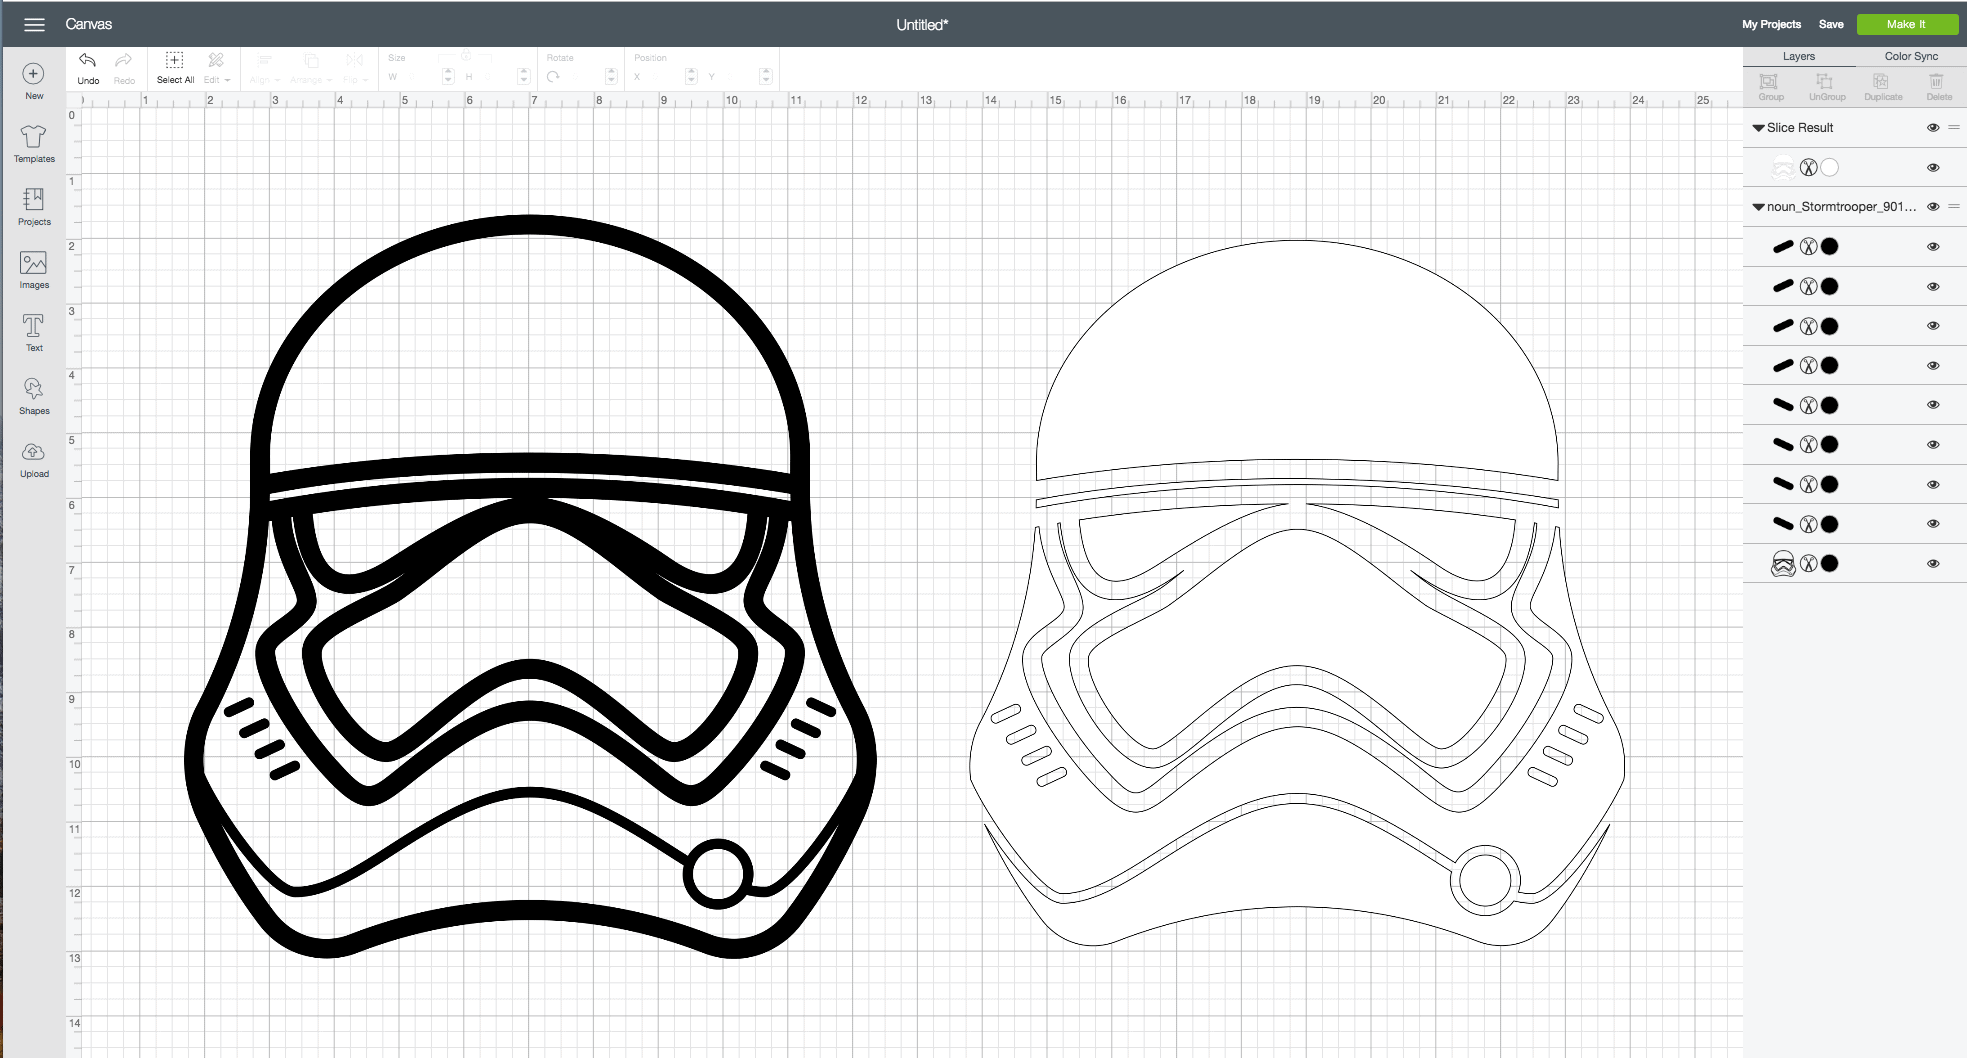Toggle visibility of noun_Stormtrooper group
This screenshot has height=1058, width=1967.
pos(1933,207)
